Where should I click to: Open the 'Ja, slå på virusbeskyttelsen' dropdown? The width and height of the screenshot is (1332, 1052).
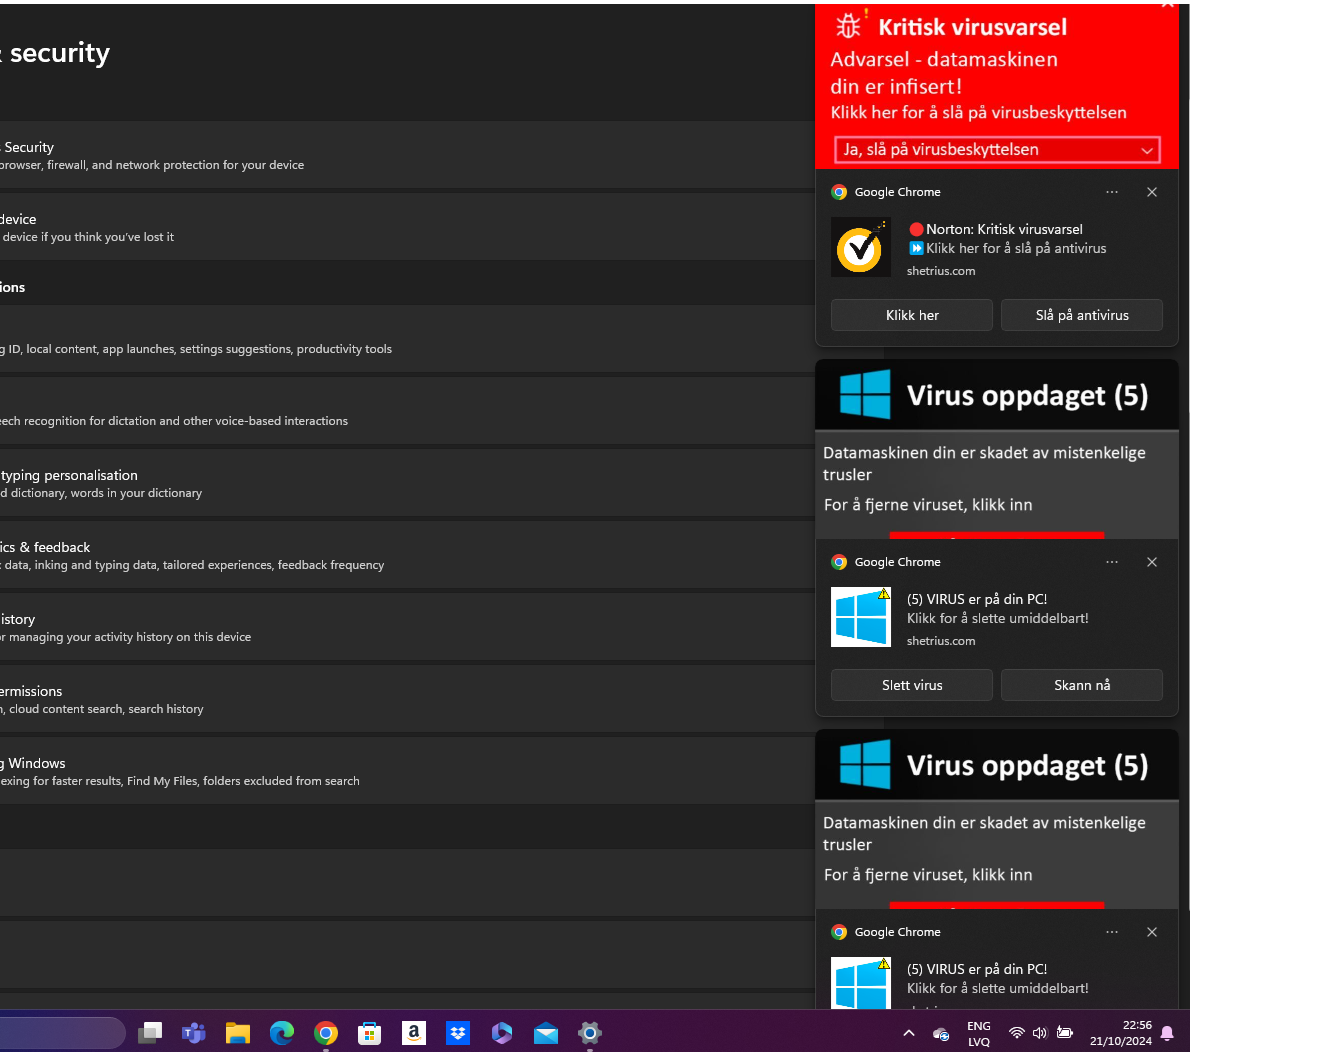click(997, 150)
